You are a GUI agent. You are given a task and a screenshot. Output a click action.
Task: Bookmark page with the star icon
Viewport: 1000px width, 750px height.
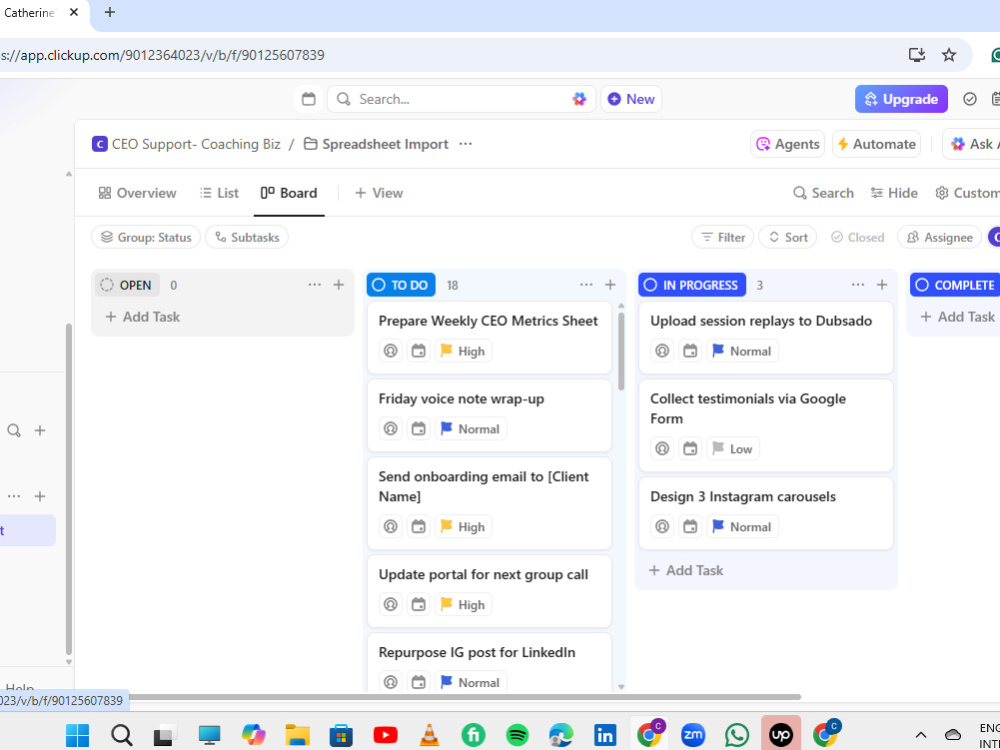point(949,55)
